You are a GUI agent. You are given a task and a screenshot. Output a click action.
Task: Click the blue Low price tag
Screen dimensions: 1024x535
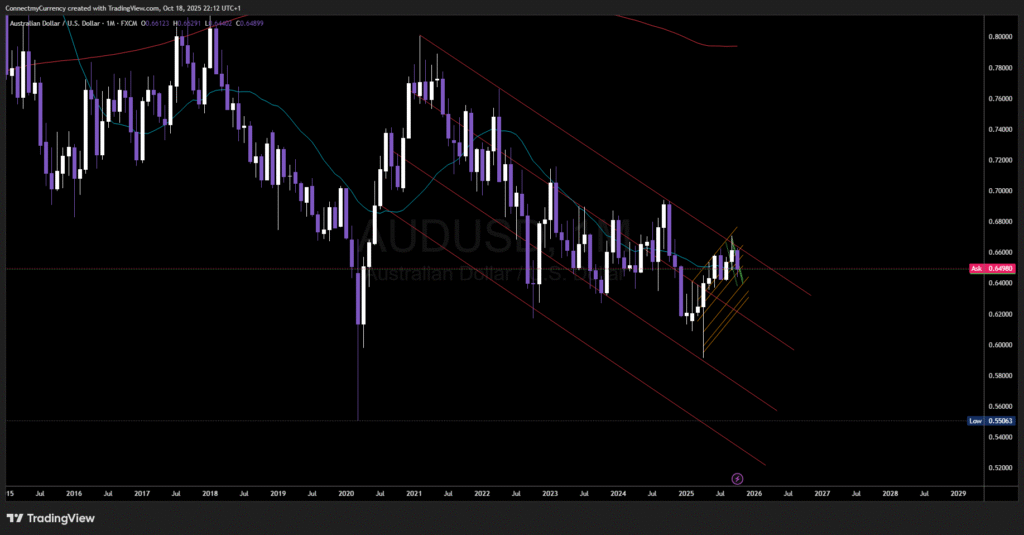click(x=976, y=421)
